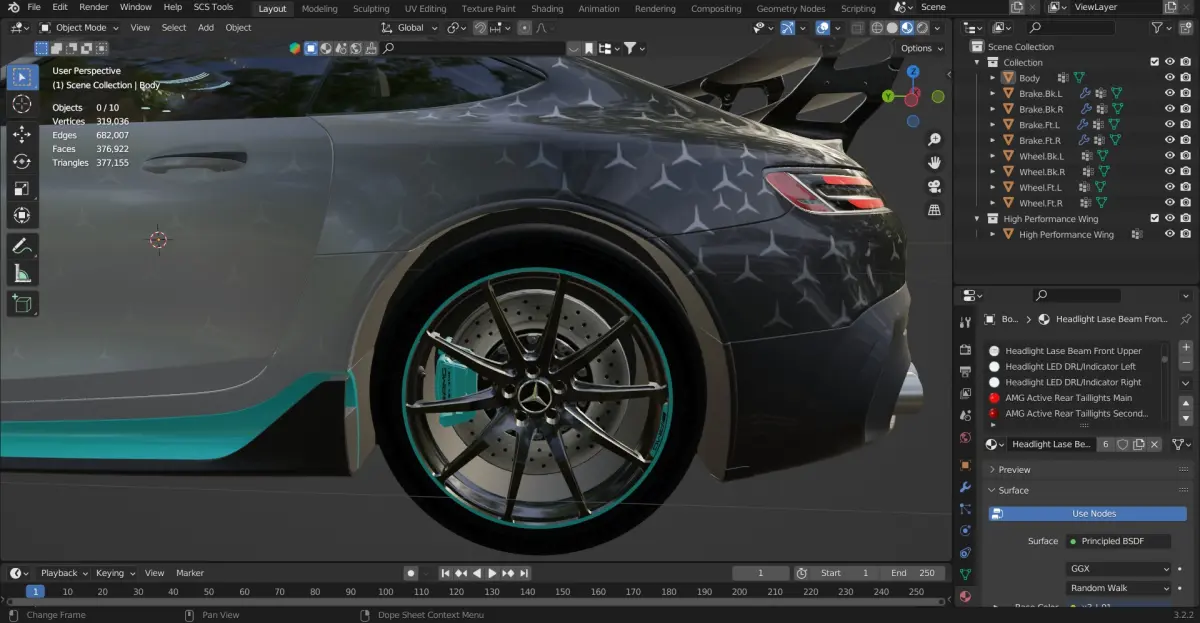Image resolution: width=1200 pixels, height=623 pixels.
Task: Jump to the timeline end frame
Action: [x=524, y=573]
